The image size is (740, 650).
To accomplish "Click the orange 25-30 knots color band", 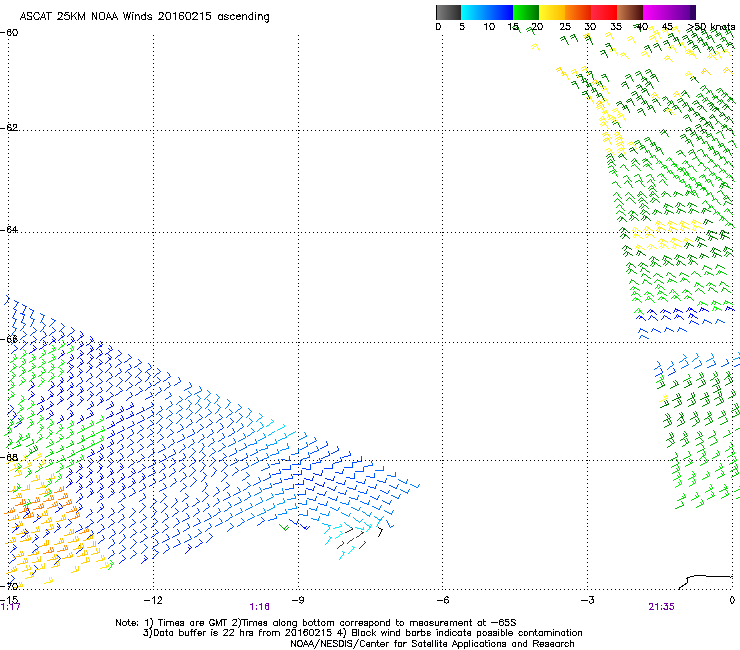I will pyautogui.click(x=578, y=12).
